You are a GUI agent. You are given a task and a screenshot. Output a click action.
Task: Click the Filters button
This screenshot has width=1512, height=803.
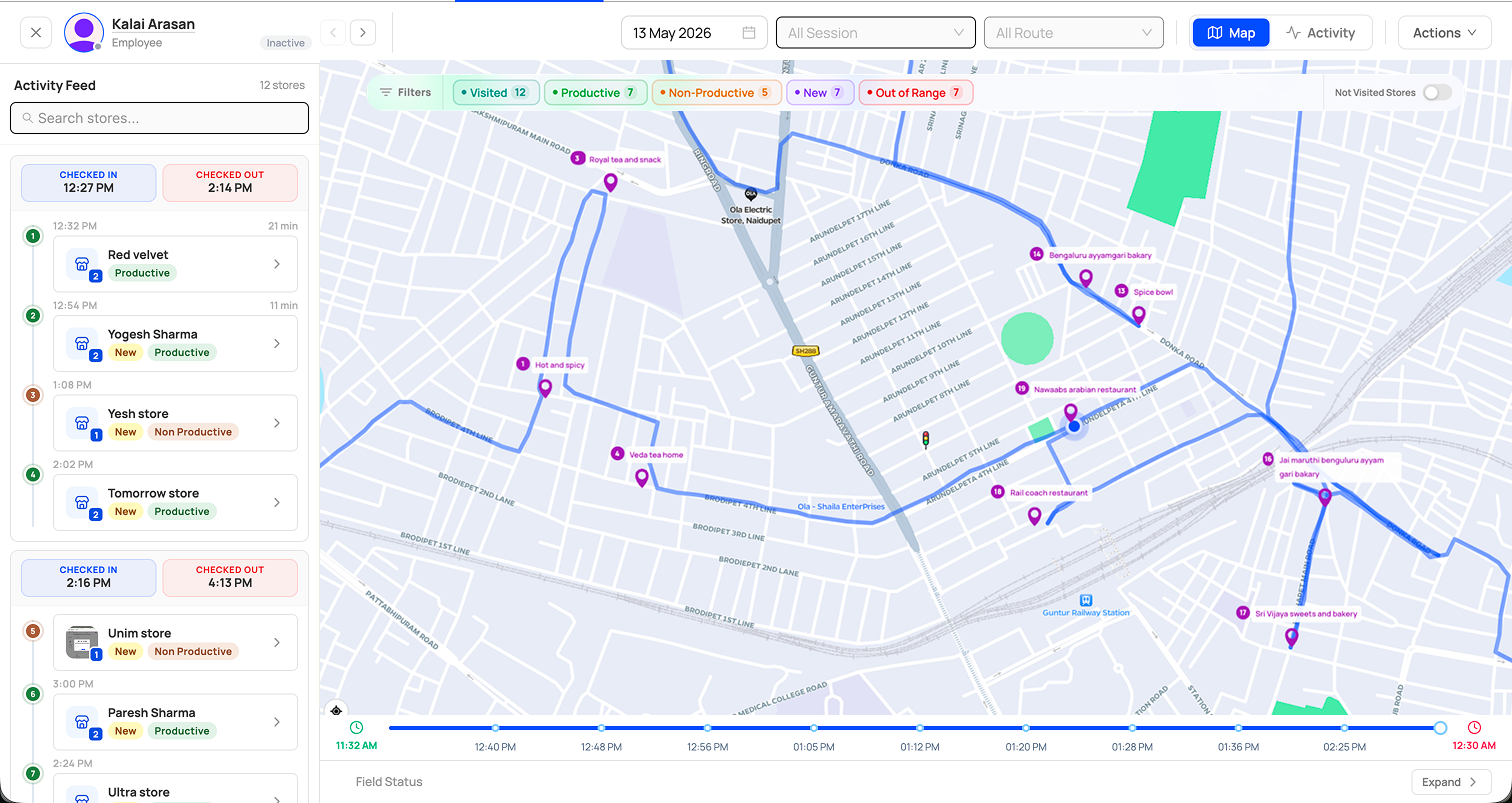coord(406,93)
